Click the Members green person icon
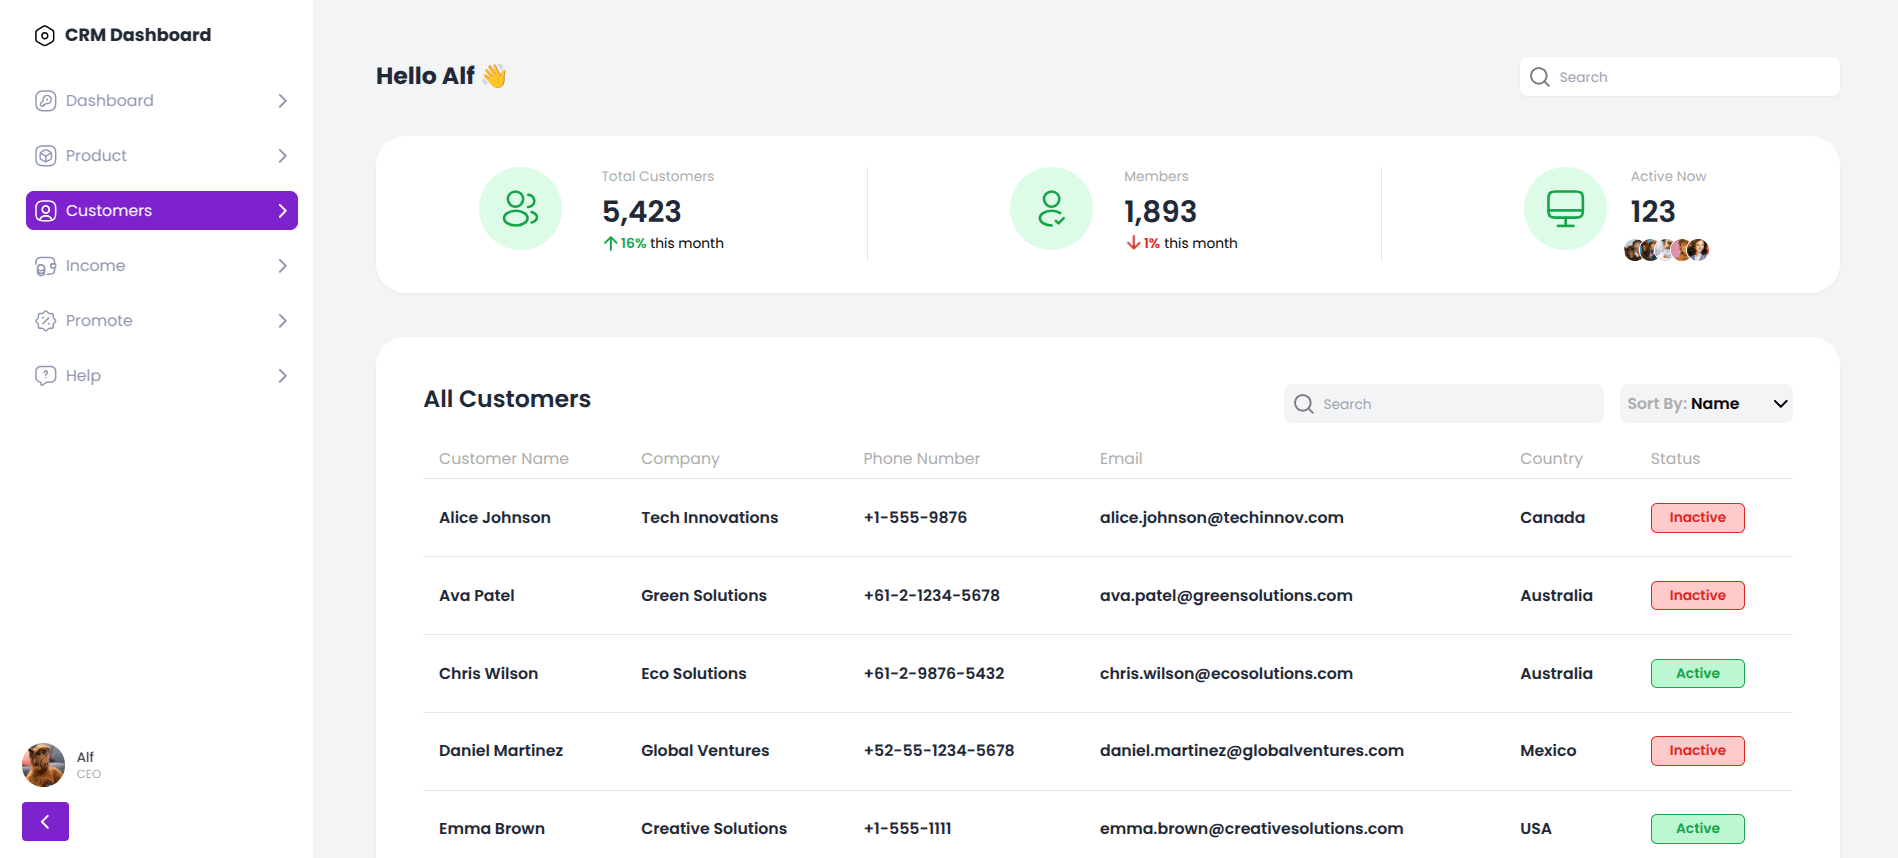1898x858 pixels. tap(1051, 208)
